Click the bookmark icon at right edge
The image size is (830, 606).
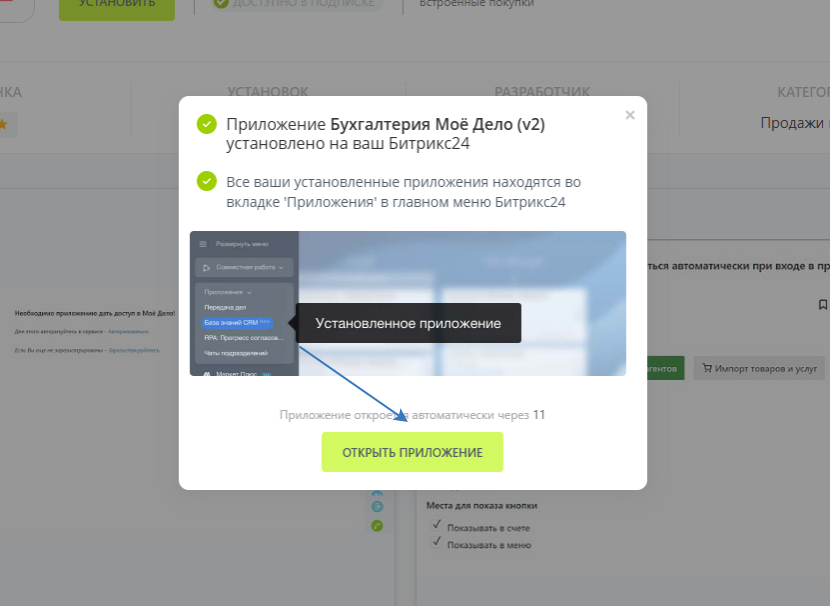click(x=823, y=305)
